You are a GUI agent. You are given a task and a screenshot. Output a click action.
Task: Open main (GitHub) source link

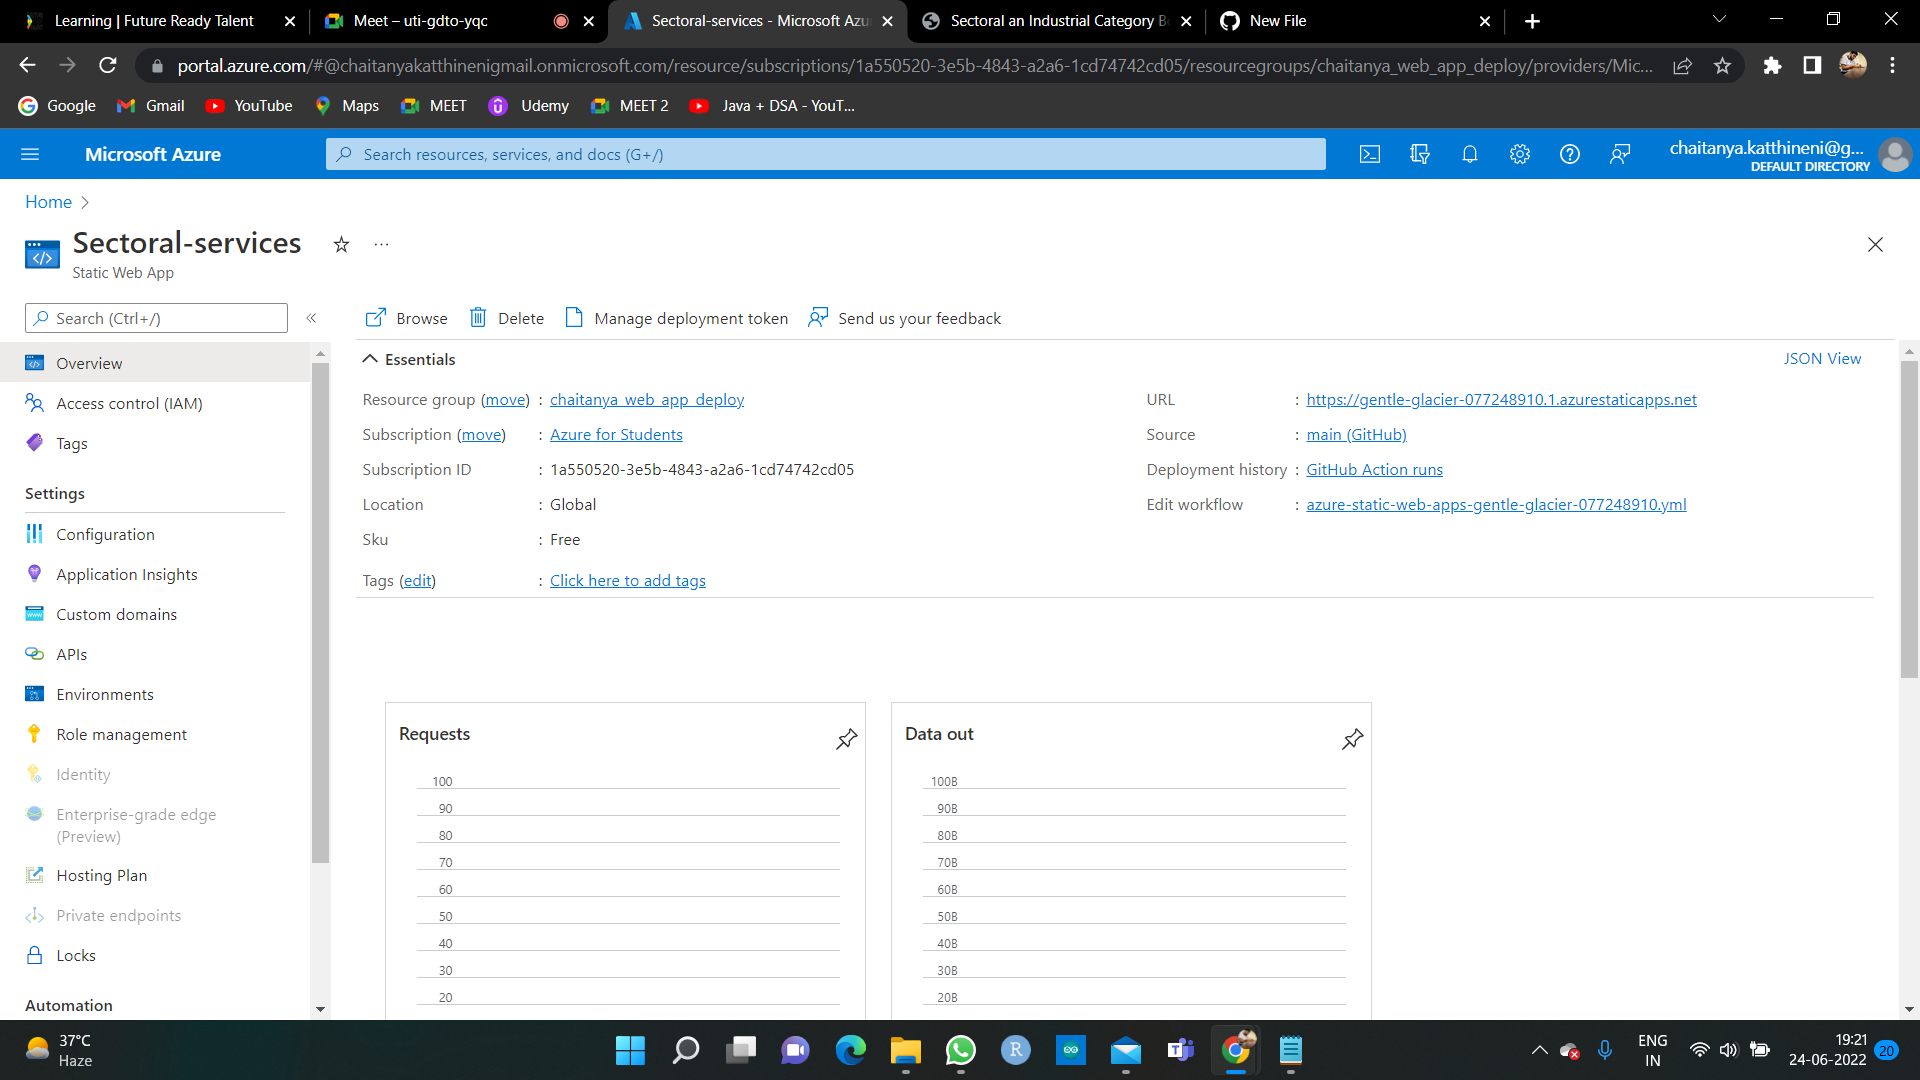pos(1356,435)
